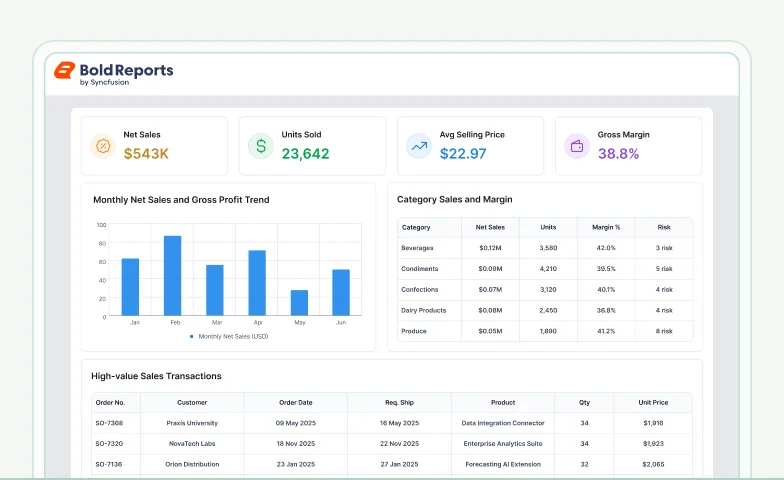Click the 8 risk cell for Produce
This screenshot has height=480, width=784.
664,331
